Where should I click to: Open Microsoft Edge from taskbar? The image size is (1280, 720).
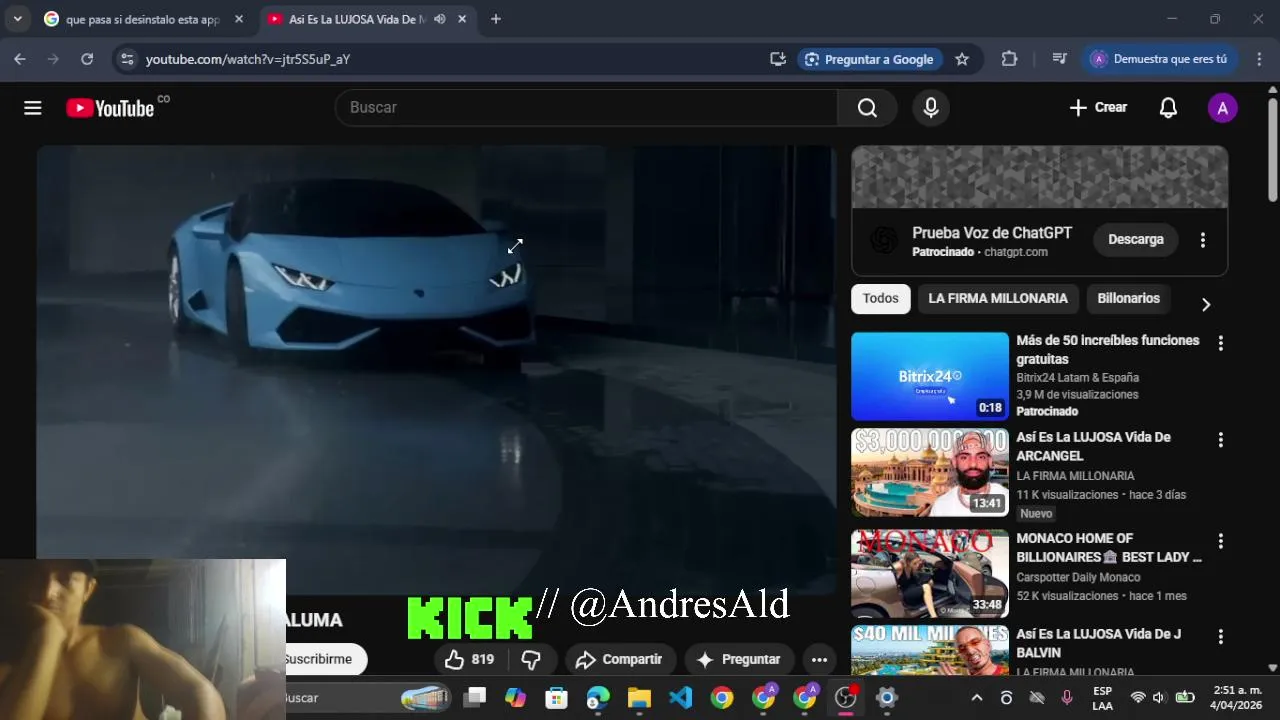pyautogui.click(x=598, y=697)
